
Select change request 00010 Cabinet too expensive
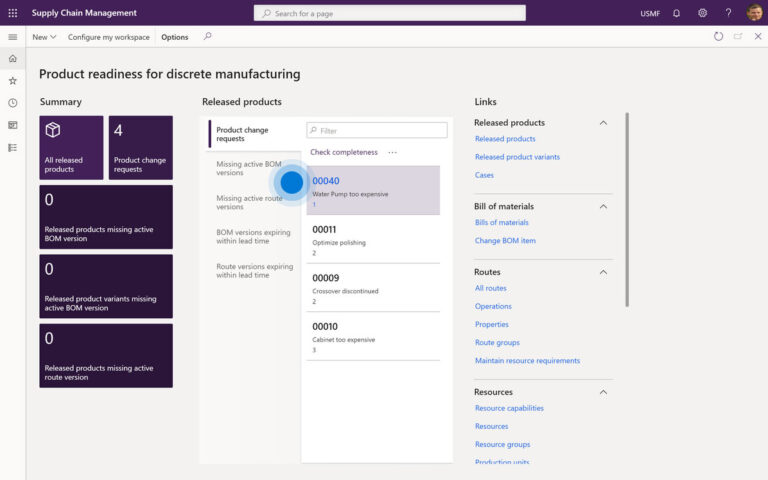(x=373, y=336)
